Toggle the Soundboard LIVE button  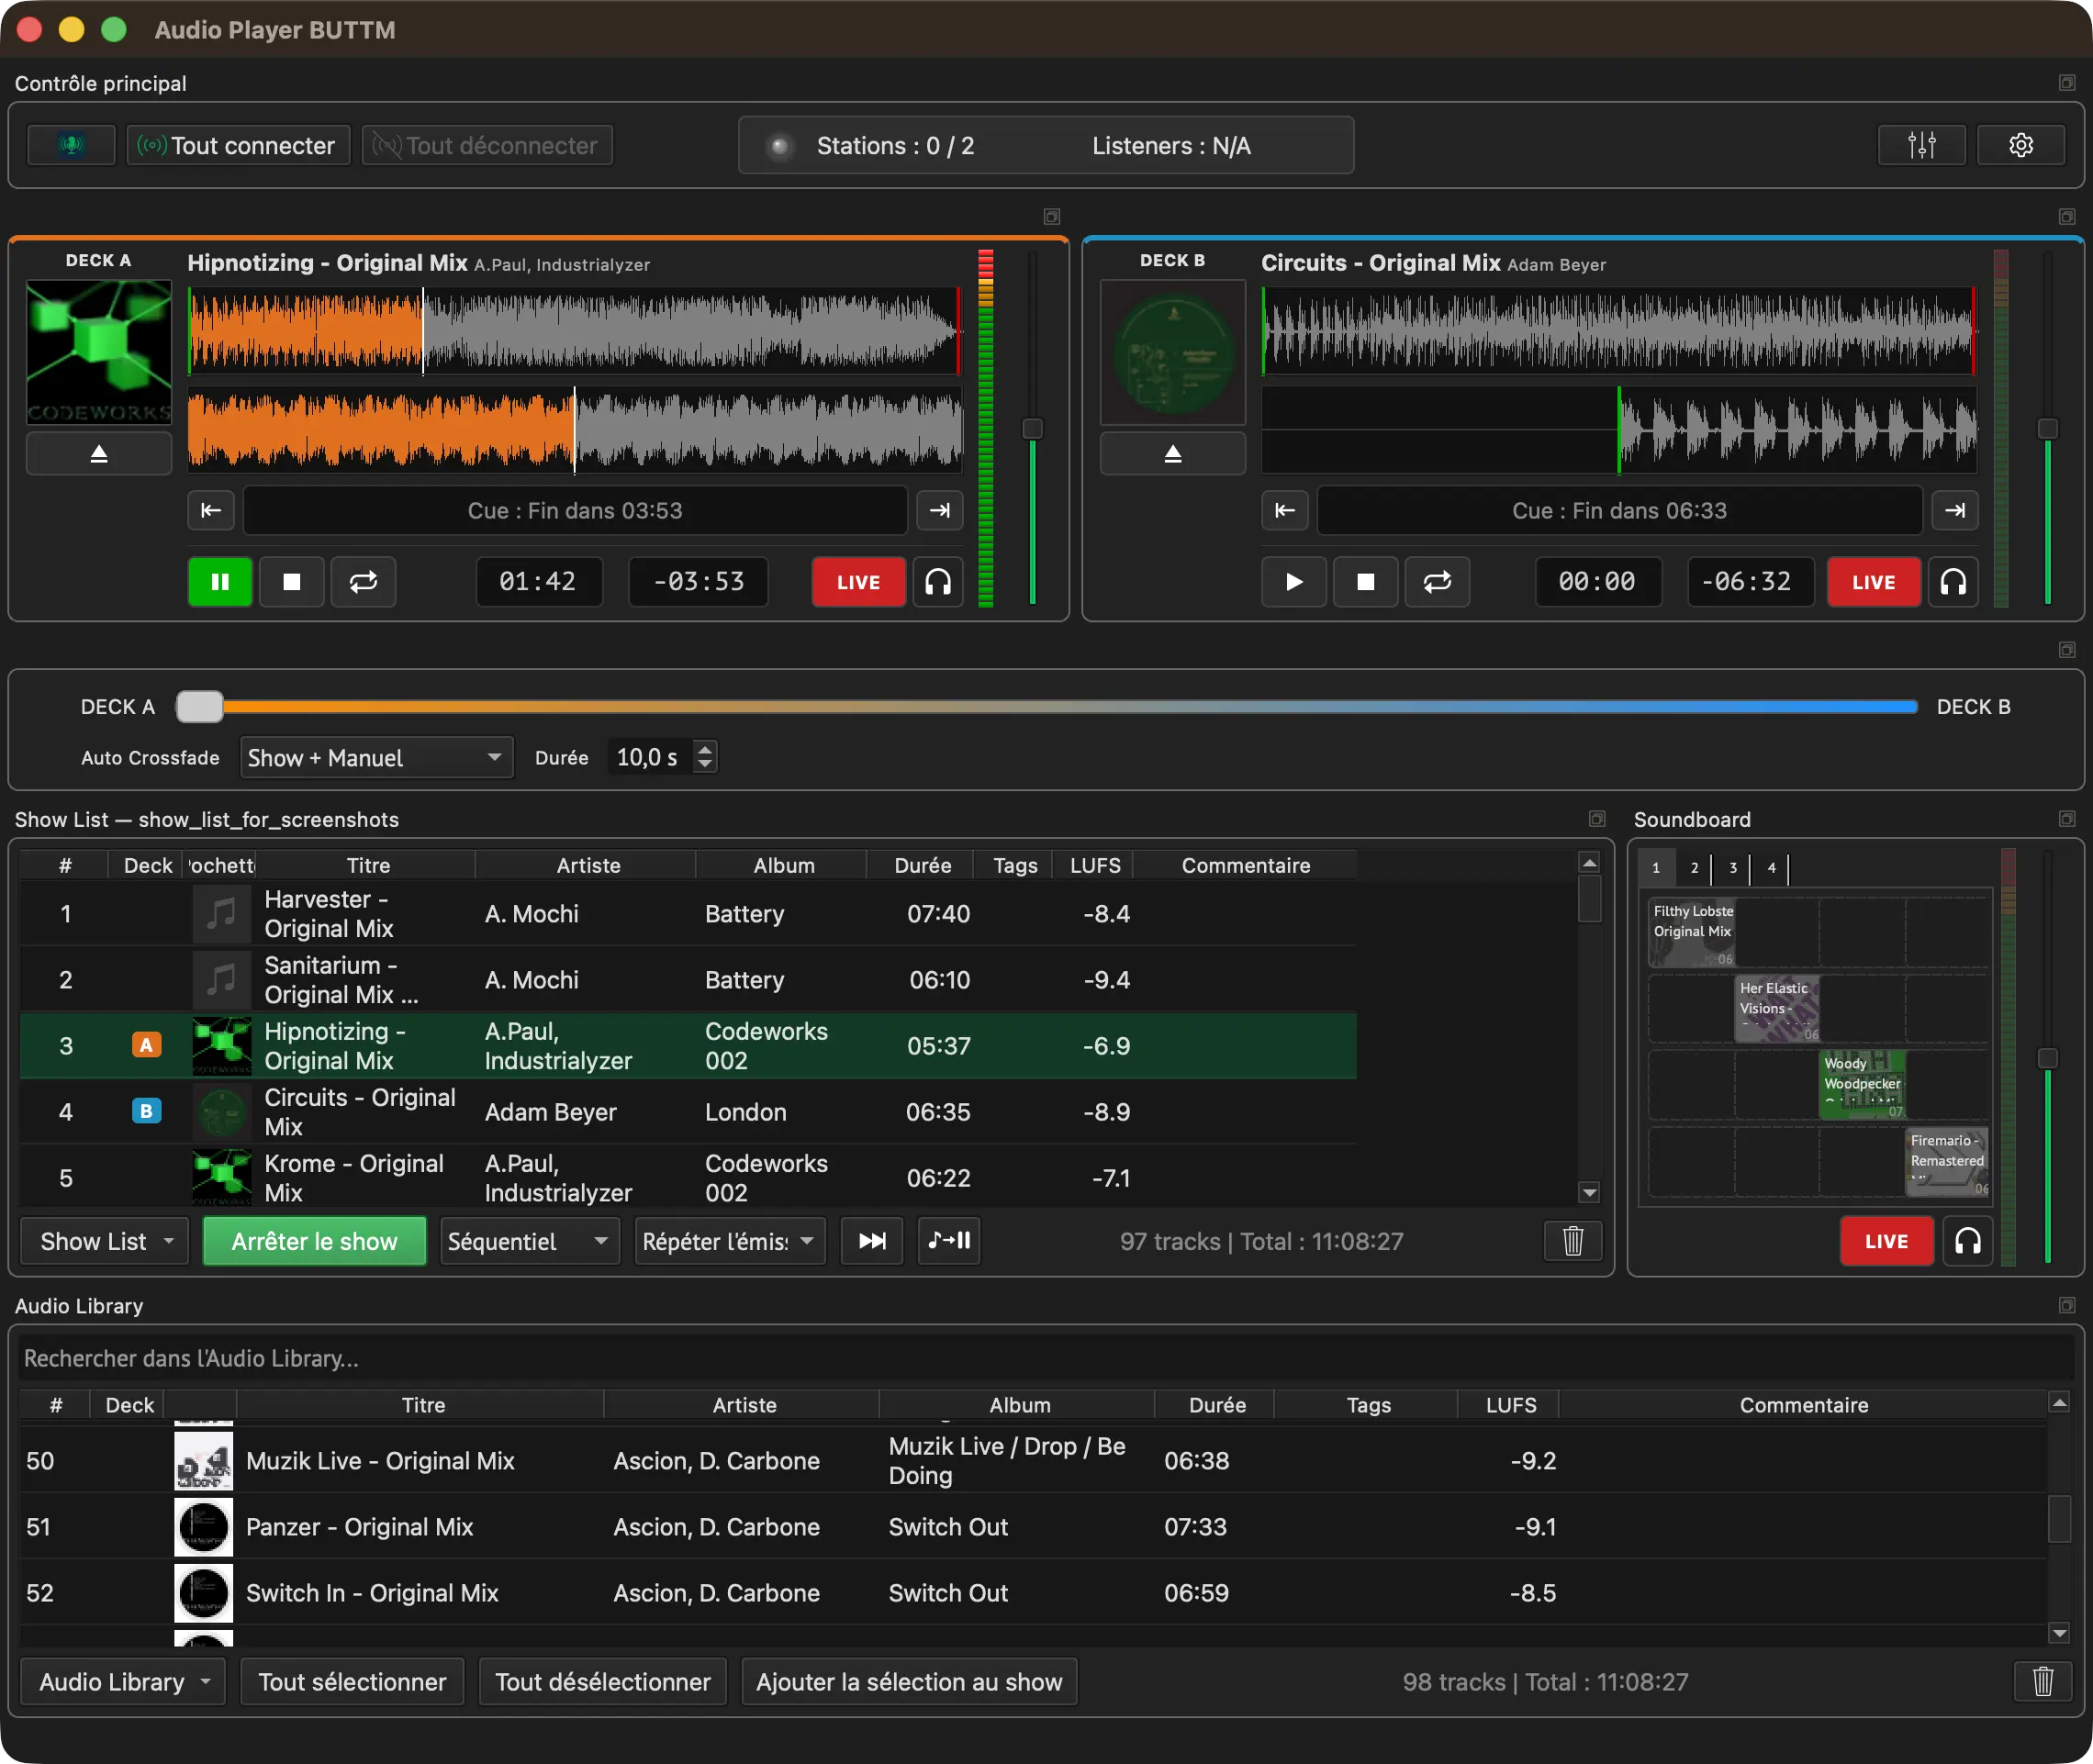pos(1886,1241)
